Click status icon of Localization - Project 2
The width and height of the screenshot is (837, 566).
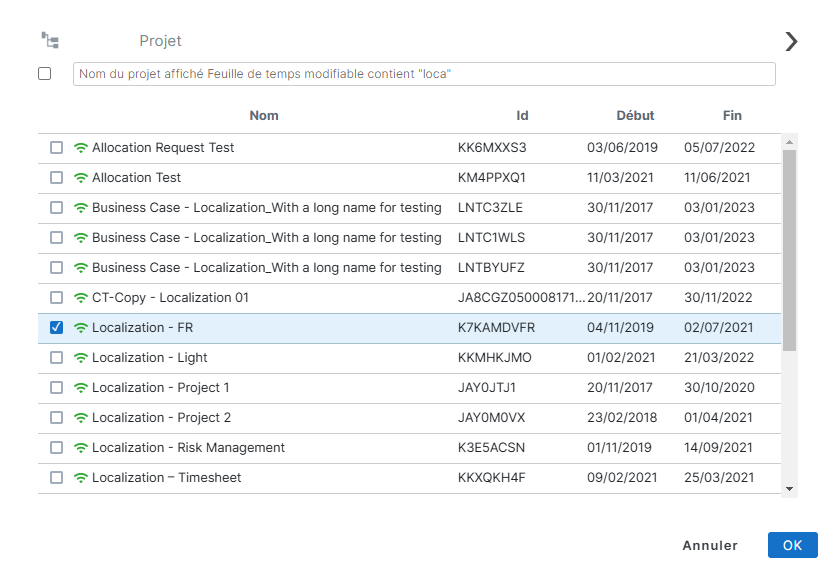81,418
